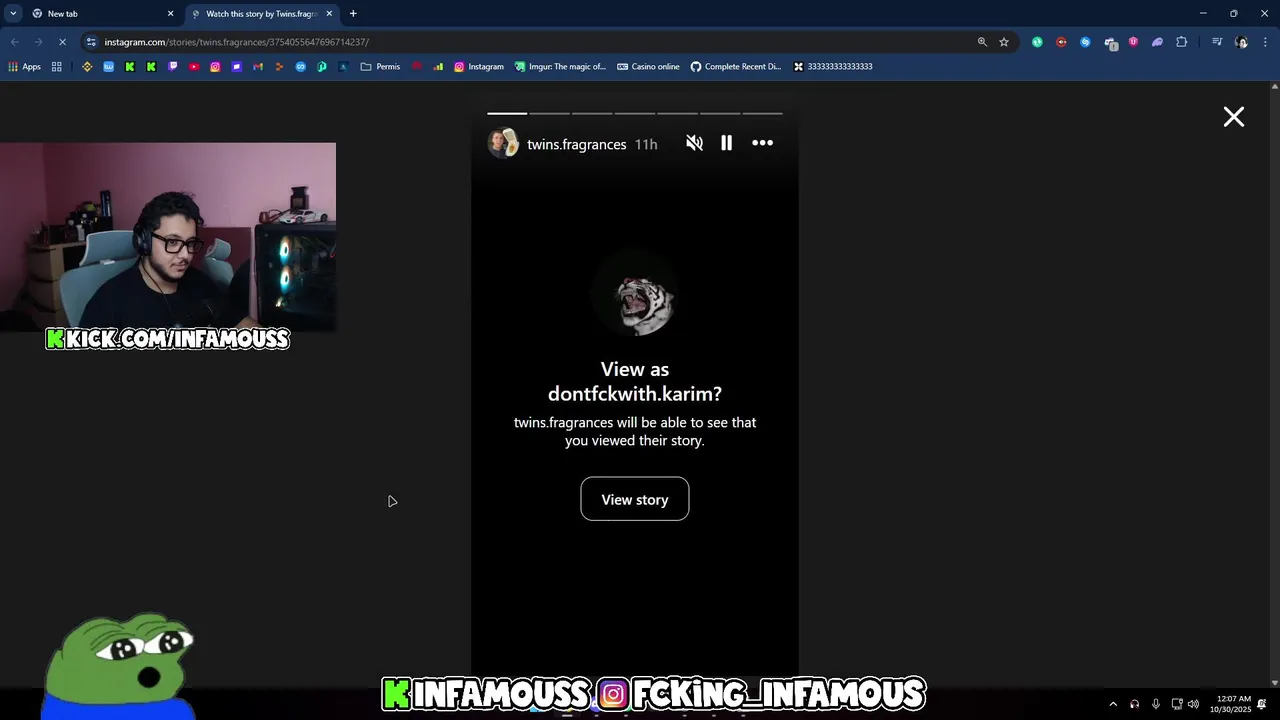Close the Watch this story tab
The width and height of the screenshot is (1280, 720).
(x=329, y=14)
